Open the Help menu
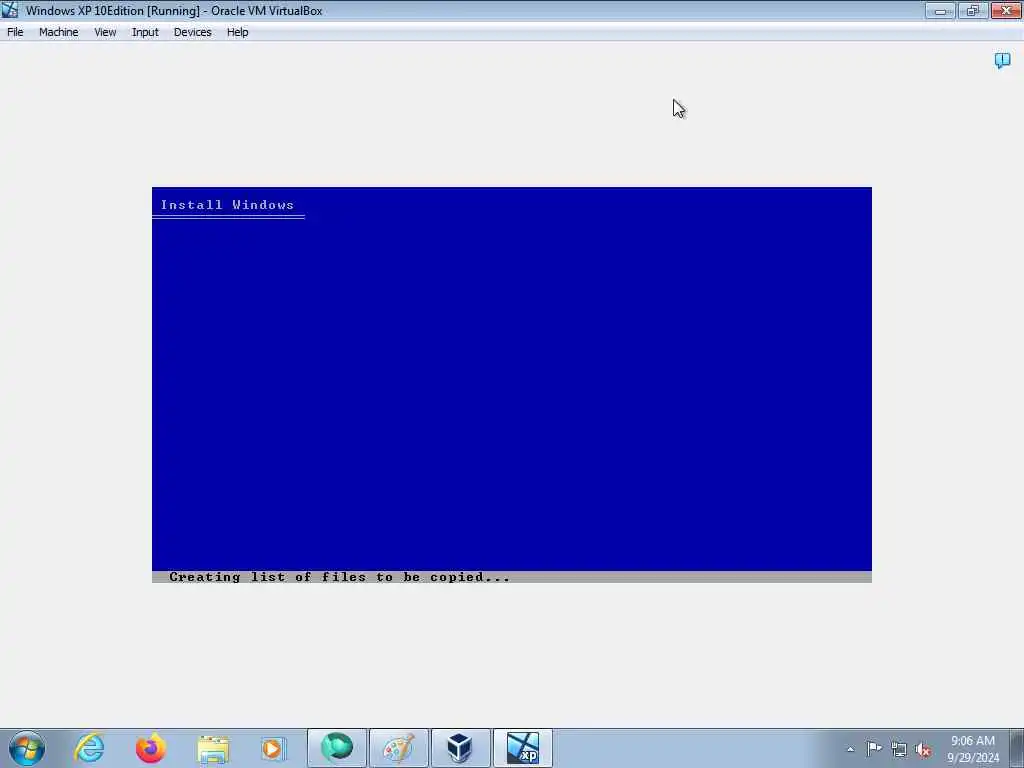Viewport: 1024px width, 768px height. (237, 32)
